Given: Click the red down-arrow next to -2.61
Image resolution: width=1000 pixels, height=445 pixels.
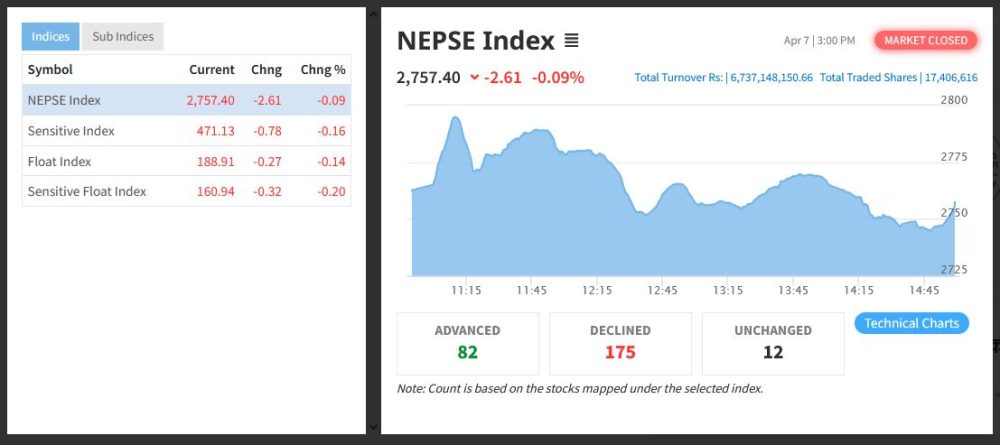Looking at the screenshot, I should point(474,78).
